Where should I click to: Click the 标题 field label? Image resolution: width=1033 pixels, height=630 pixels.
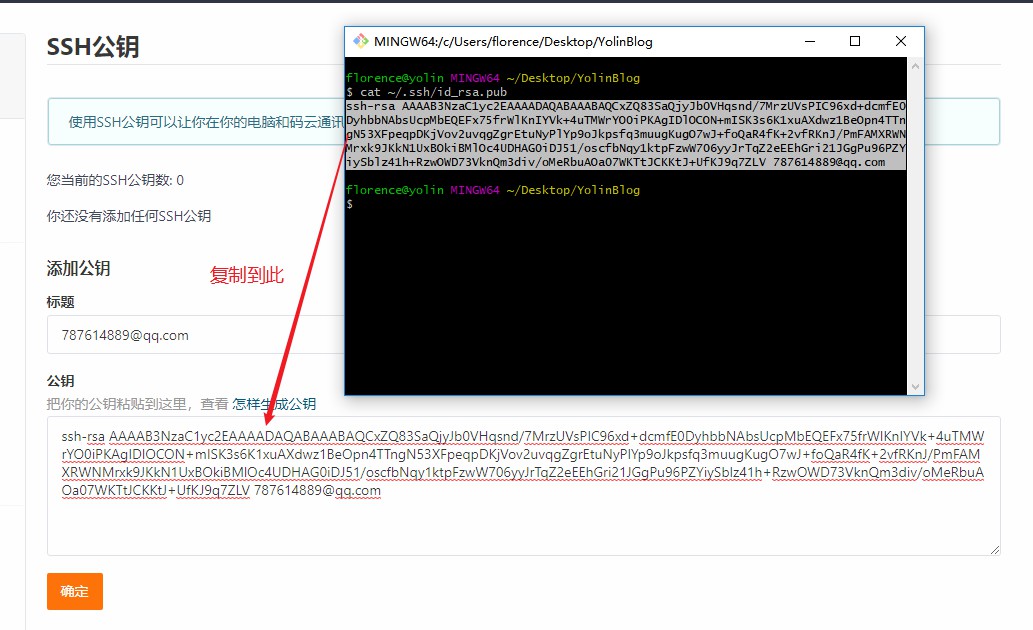[x=61, y=302]
